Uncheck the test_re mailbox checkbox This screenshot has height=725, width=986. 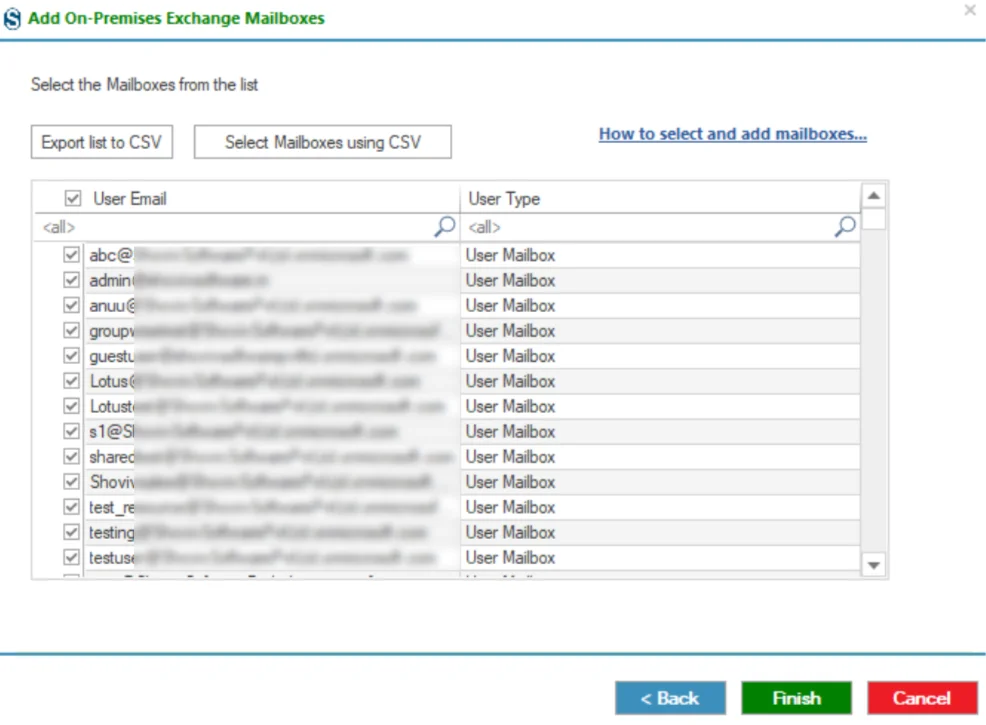72,506
